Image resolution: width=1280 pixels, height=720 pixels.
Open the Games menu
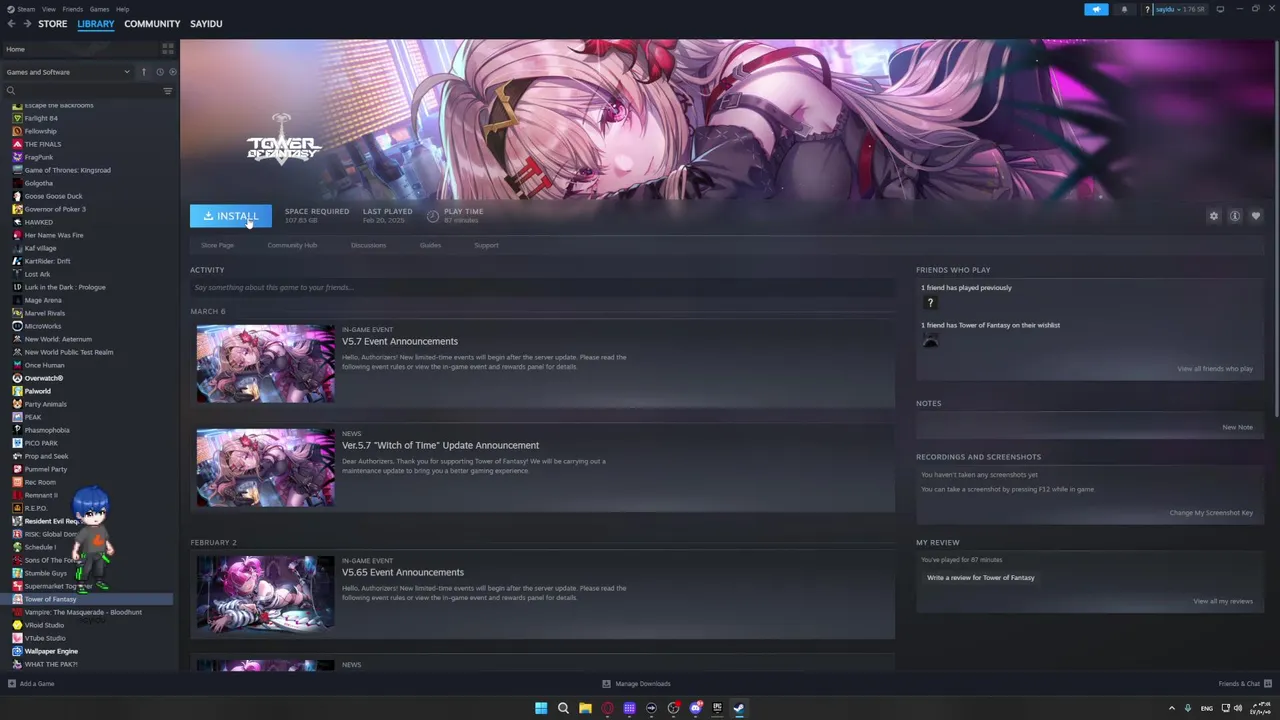(x=99, y=9)
